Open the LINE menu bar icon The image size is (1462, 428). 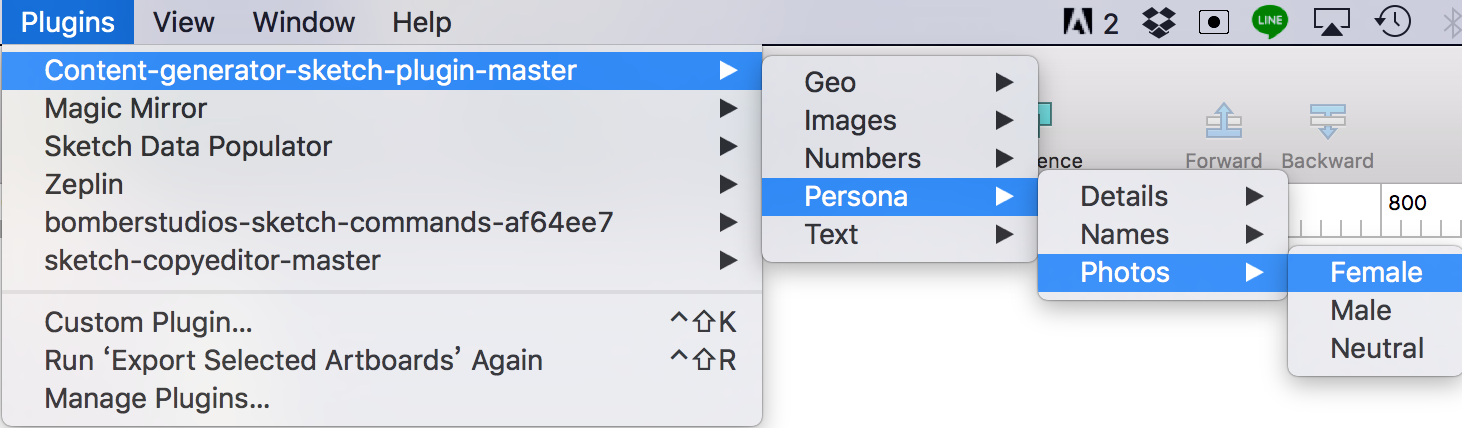tap(1270, 21)
